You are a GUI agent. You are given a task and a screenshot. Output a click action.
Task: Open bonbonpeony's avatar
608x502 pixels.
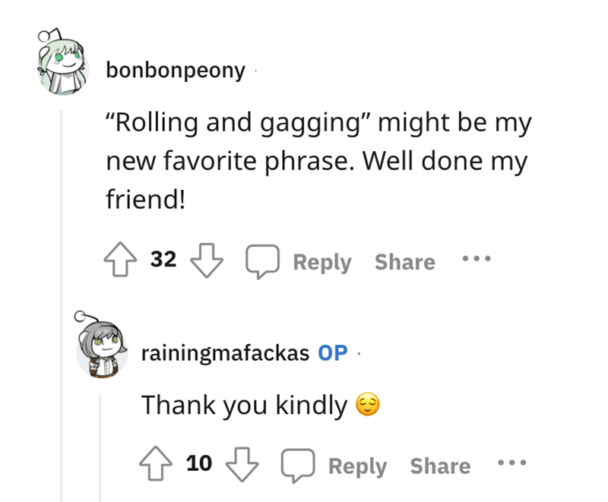point(62,62)
